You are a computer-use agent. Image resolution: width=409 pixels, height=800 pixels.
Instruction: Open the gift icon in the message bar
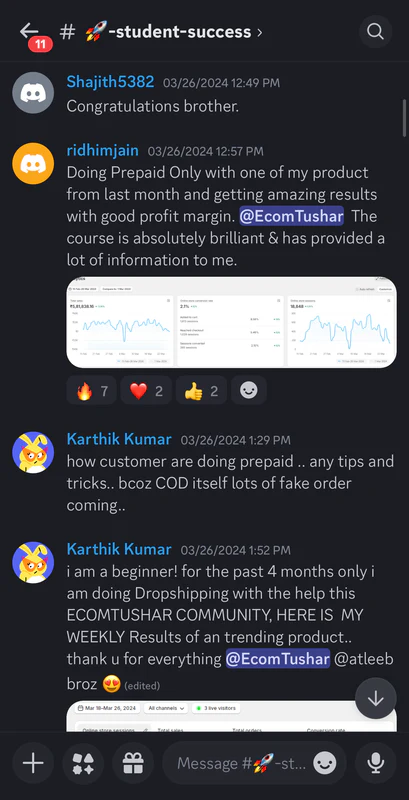[133, 763]
